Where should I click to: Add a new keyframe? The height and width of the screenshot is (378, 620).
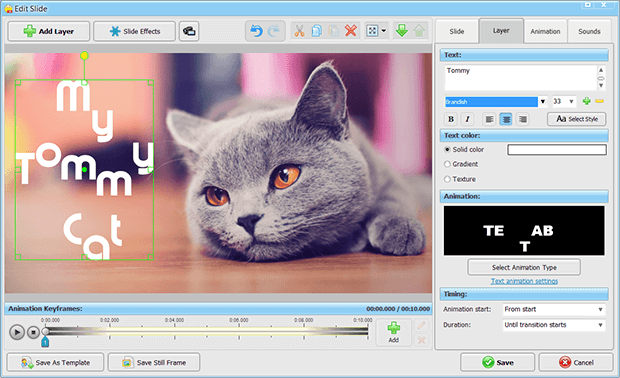[x=393, y=332]
